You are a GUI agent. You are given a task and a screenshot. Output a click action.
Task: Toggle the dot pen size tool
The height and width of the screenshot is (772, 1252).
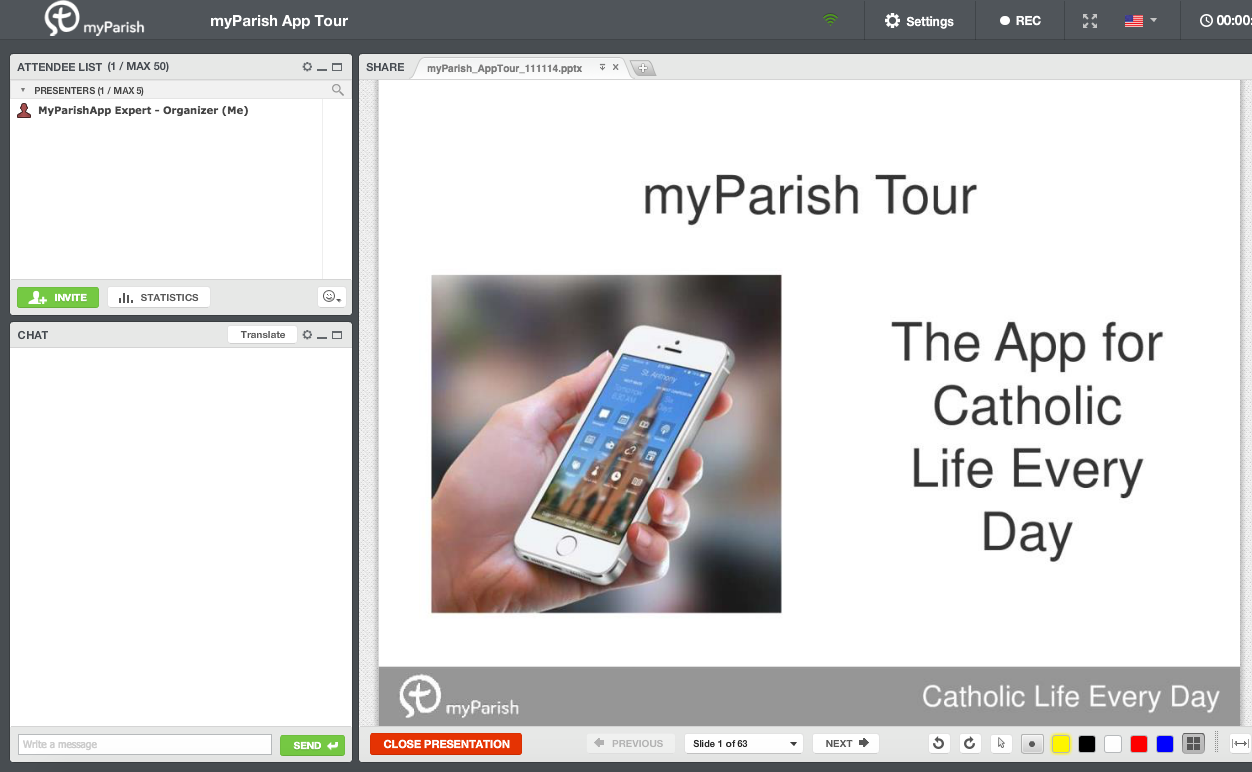pyautogui.click(x=1033, y=743)
